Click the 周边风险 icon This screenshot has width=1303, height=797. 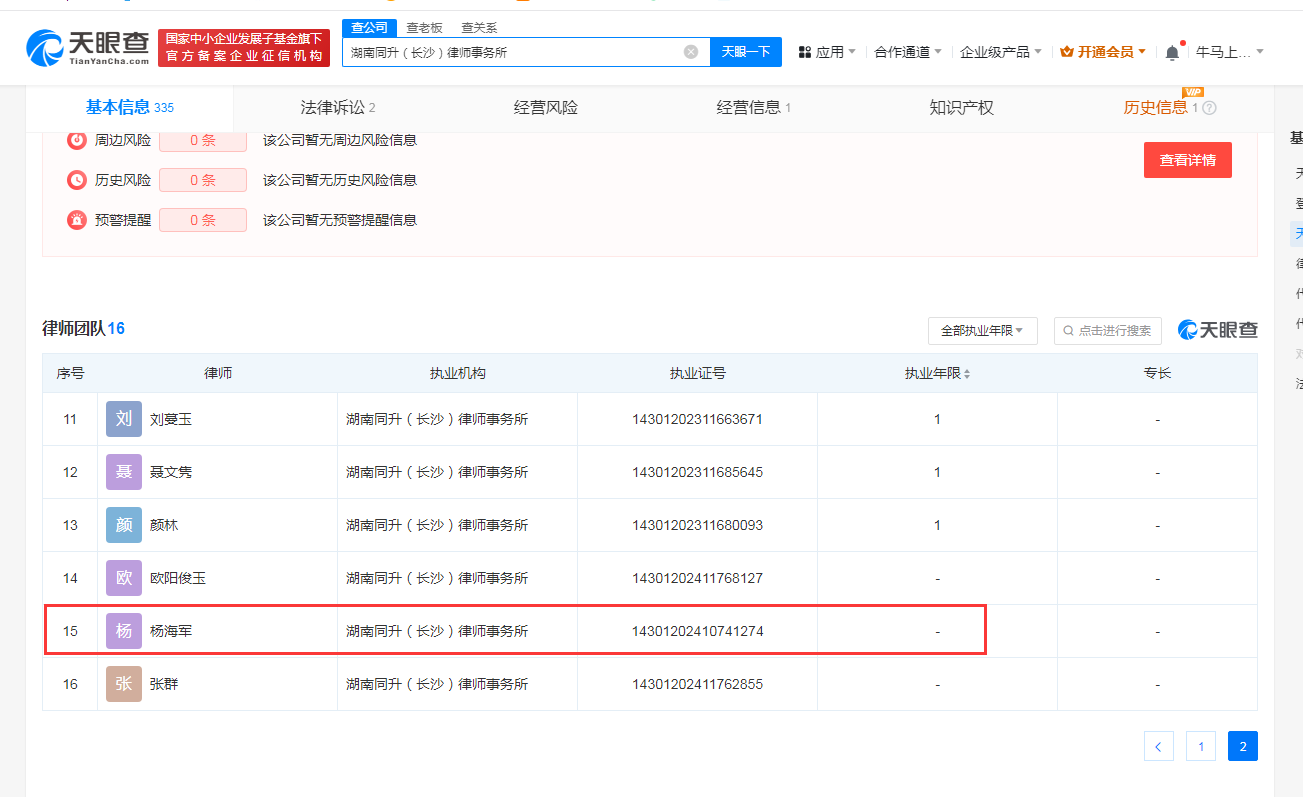coord(77,140)
